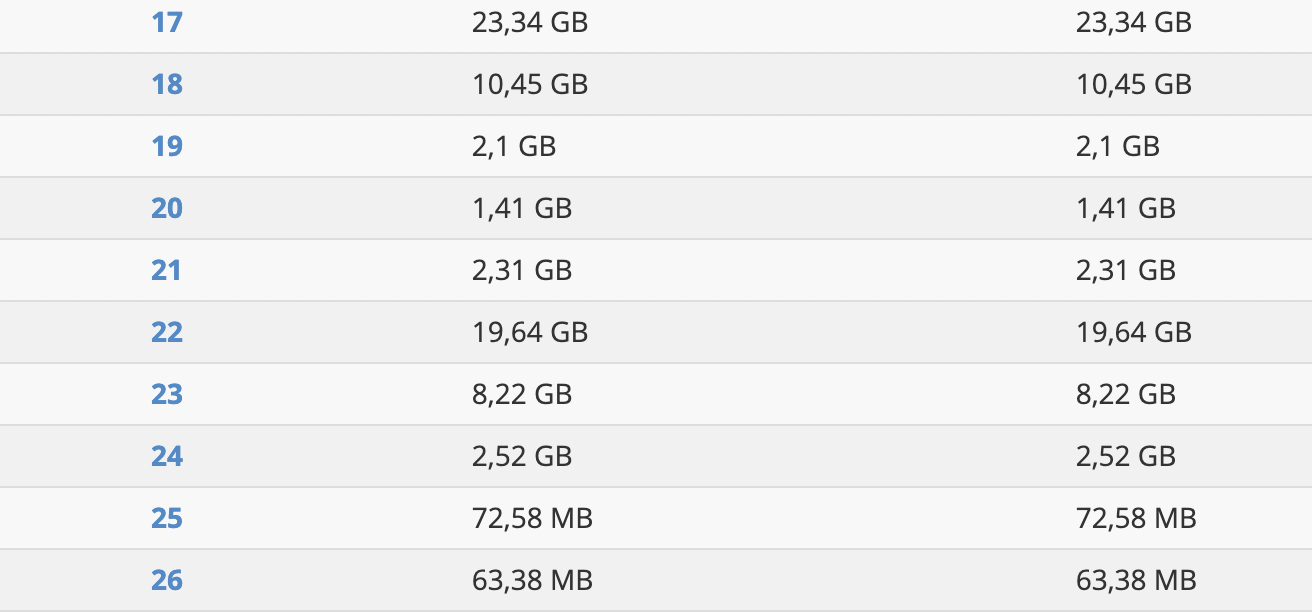Open the row 17 link

(167, 22)
